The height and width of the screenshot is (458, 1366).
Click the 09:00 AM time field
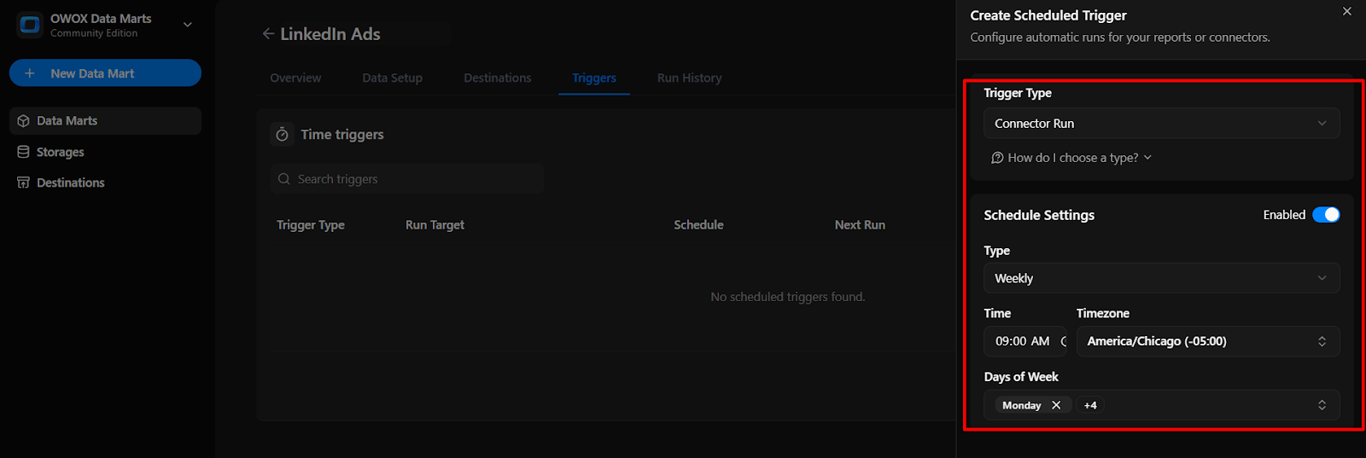1025,341
